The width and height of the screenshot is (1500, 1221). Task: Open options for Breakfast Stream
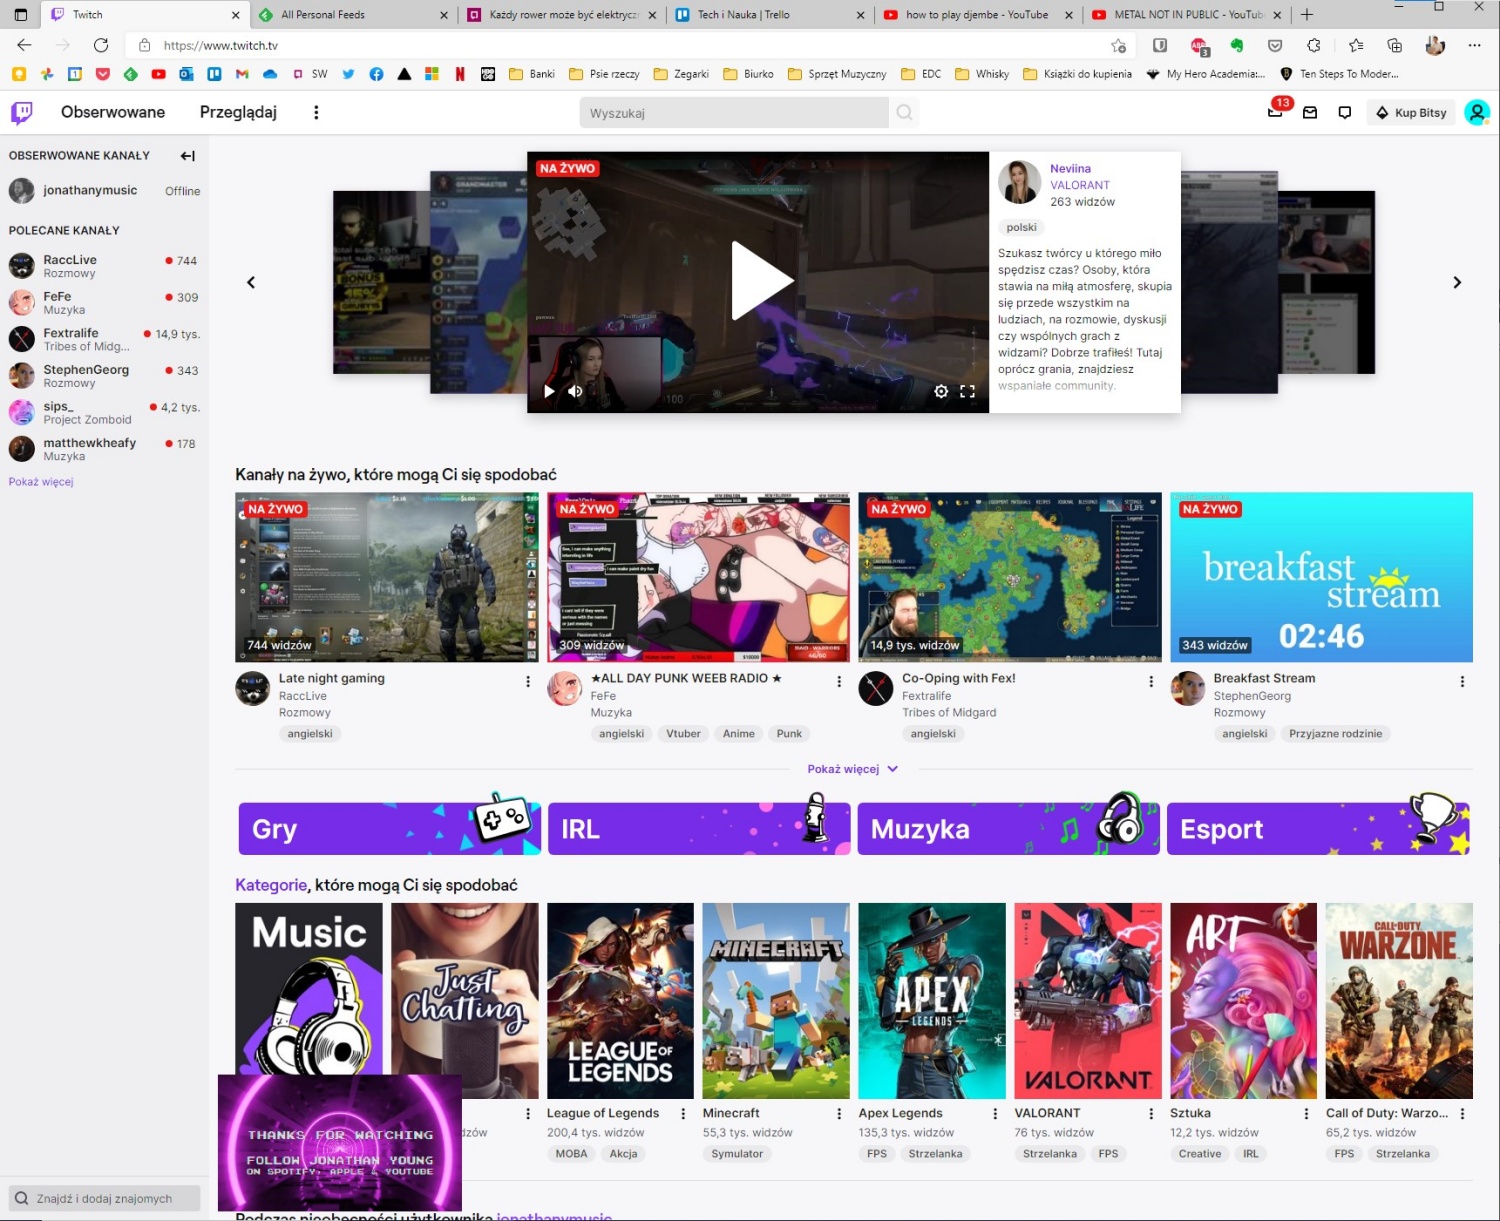click(1462, 681)
